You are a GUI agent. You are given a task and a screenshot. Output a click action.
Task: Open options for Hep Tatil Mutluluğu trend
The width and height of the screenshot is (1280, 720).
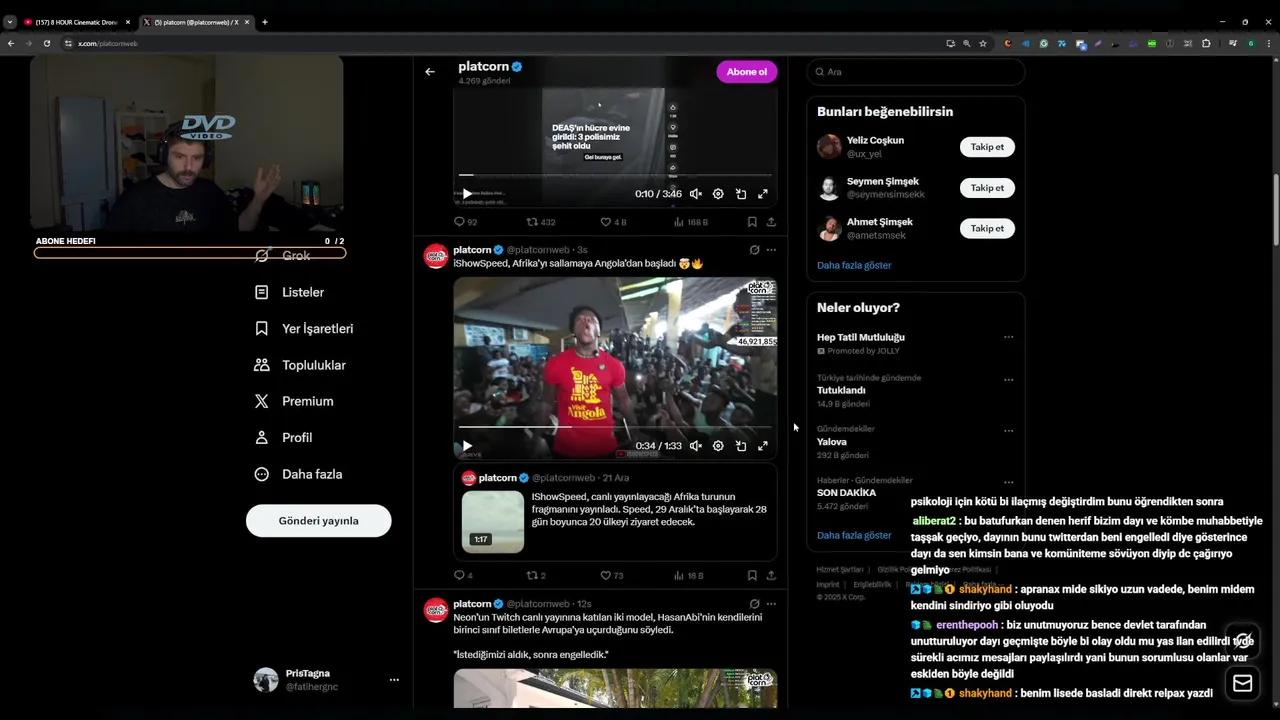(1008, 337)
